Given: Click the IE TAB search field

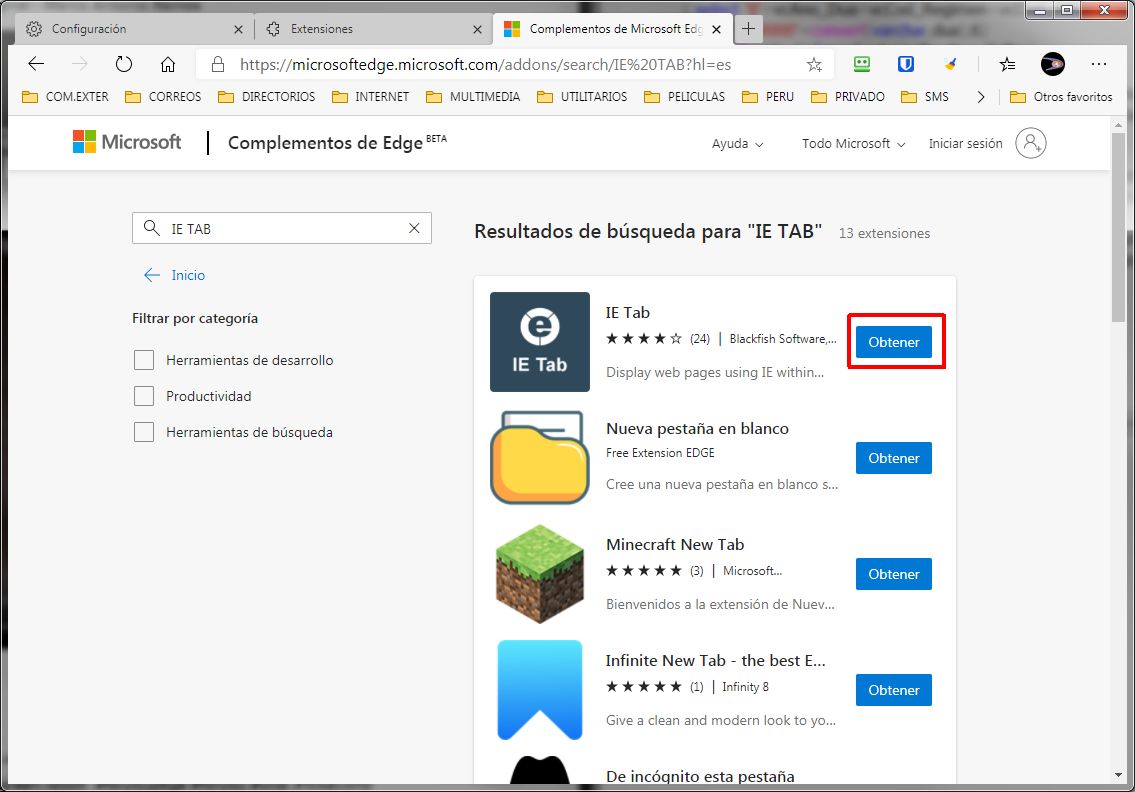Looking at the screenshot, I should pos(282,228).
